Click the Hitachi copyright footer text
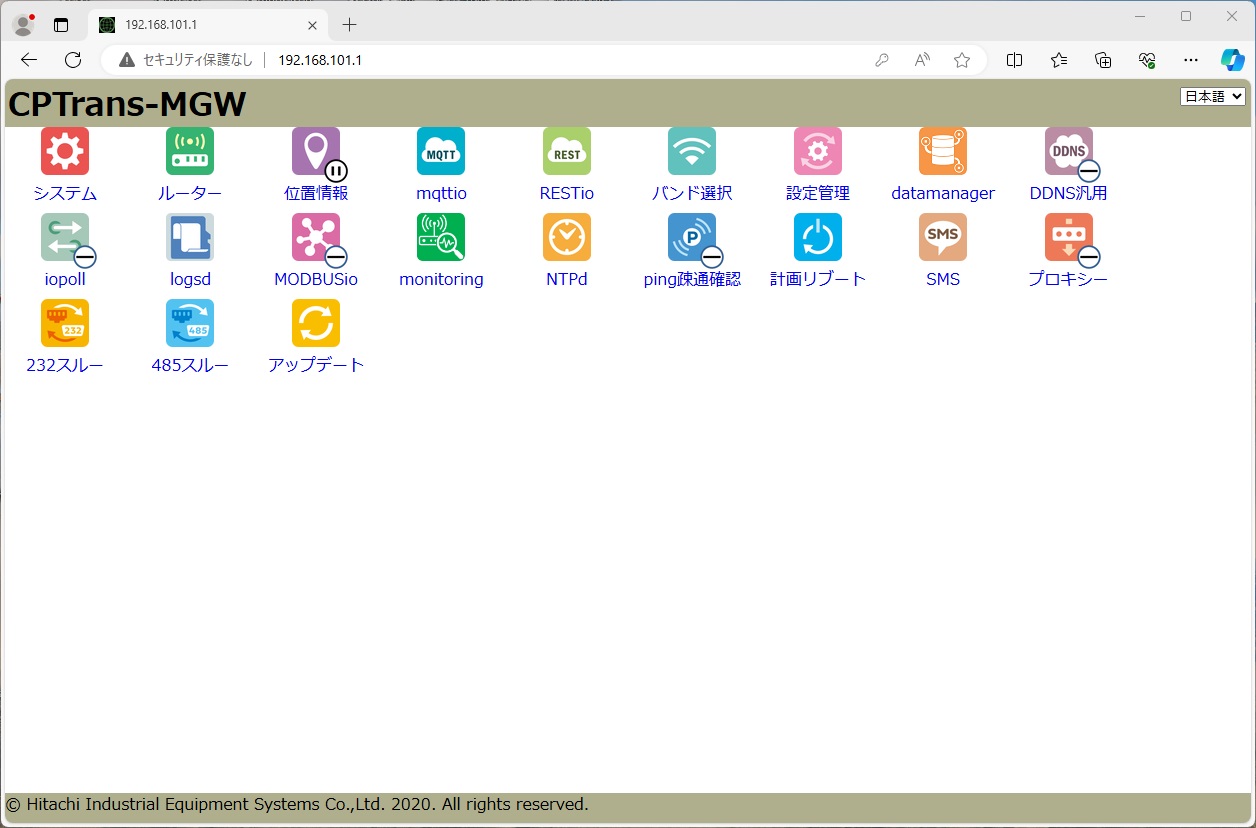Screen dimensions: 1256x828 [297, 804]
